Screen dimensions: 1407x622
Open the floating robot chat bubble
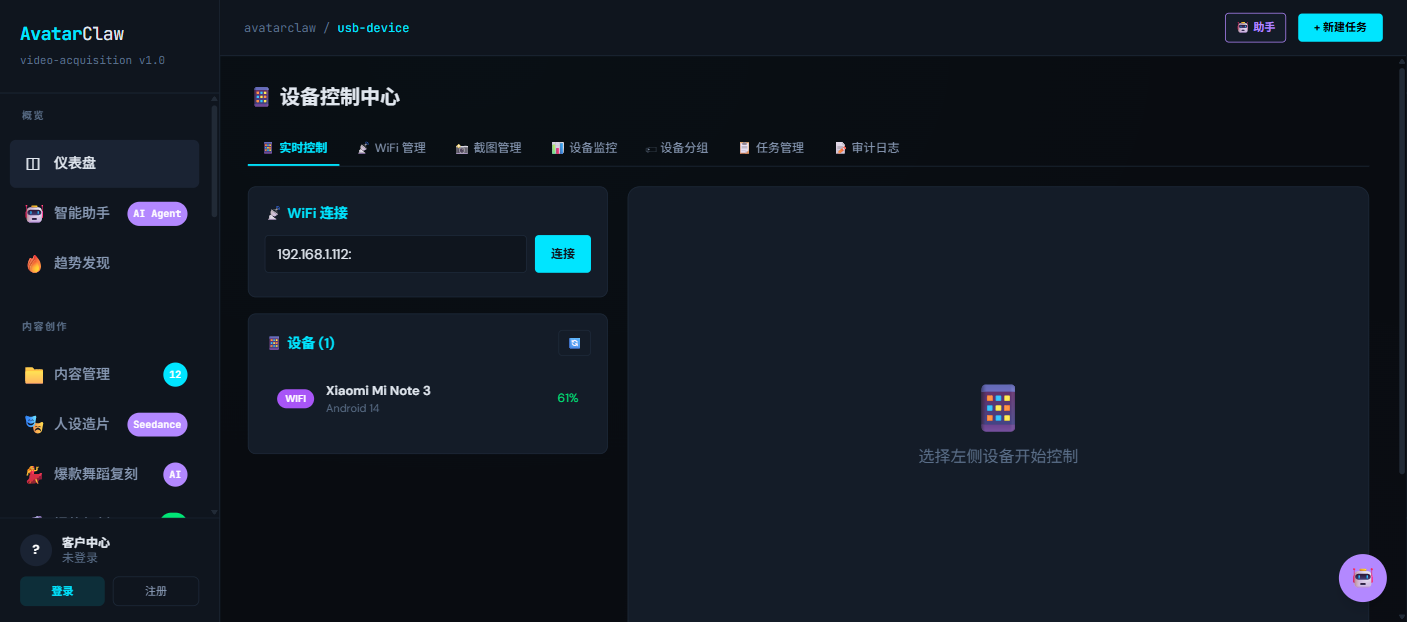pos(1363,578)
